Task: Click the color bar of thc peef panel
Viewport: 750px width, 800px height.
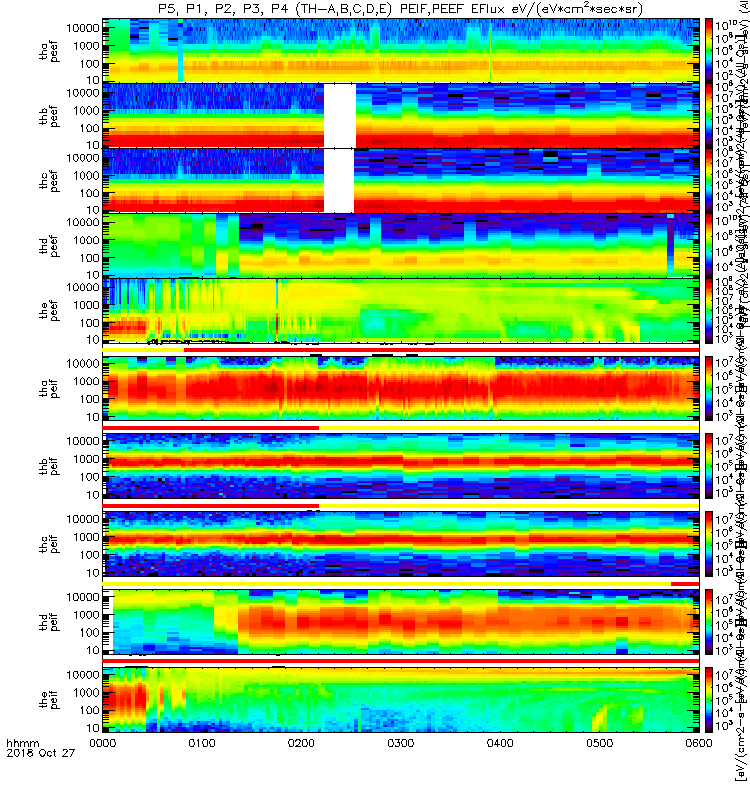Action: click(709, 181)
